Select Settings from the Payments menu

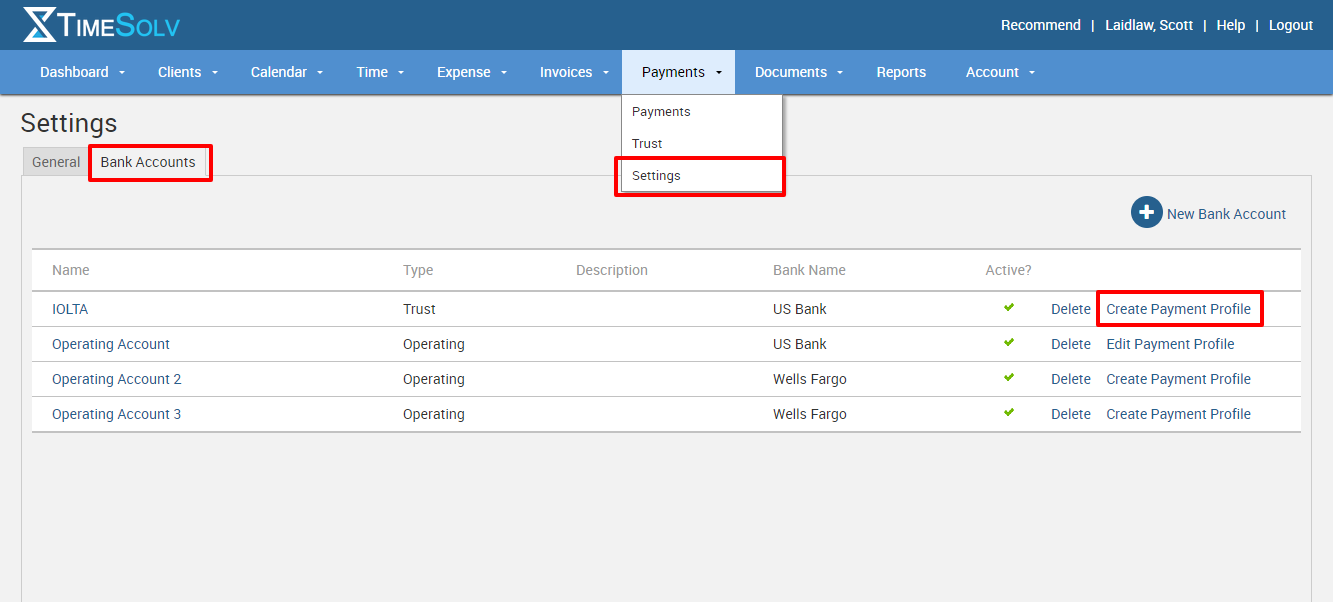[656, 176]
